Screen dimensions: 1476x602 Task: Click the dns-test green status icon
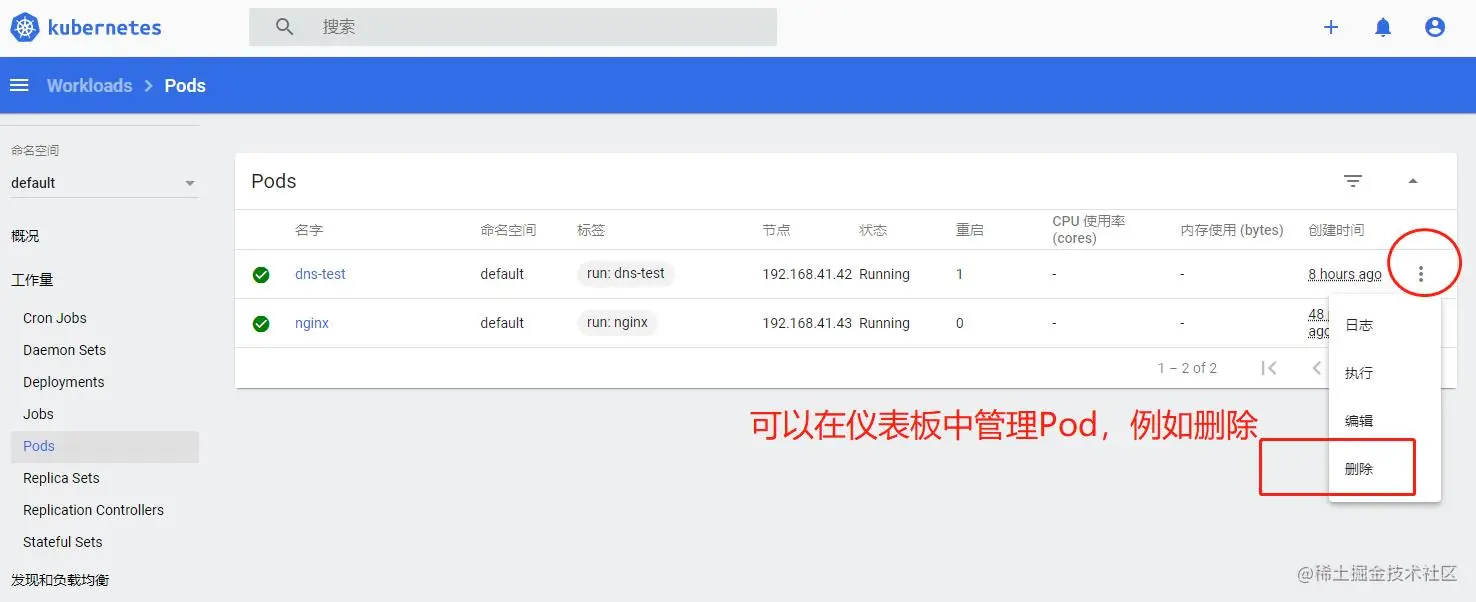coord(261,275)
